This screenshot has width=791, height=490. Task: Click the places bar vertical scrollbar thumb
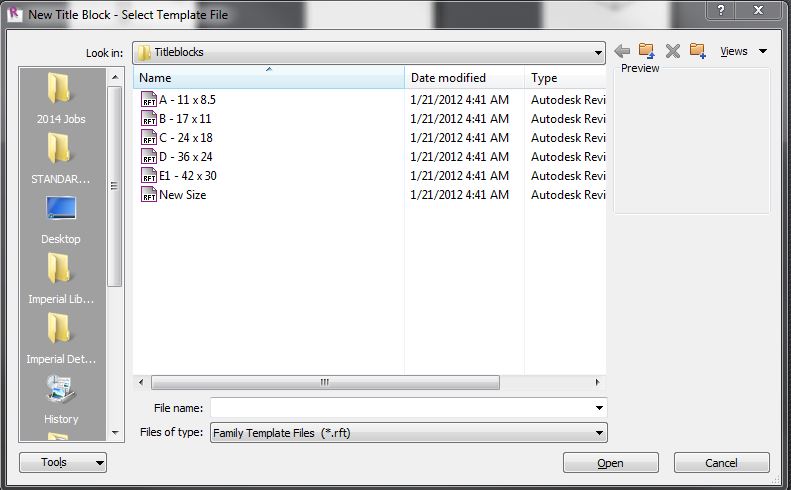coord(115,186)
